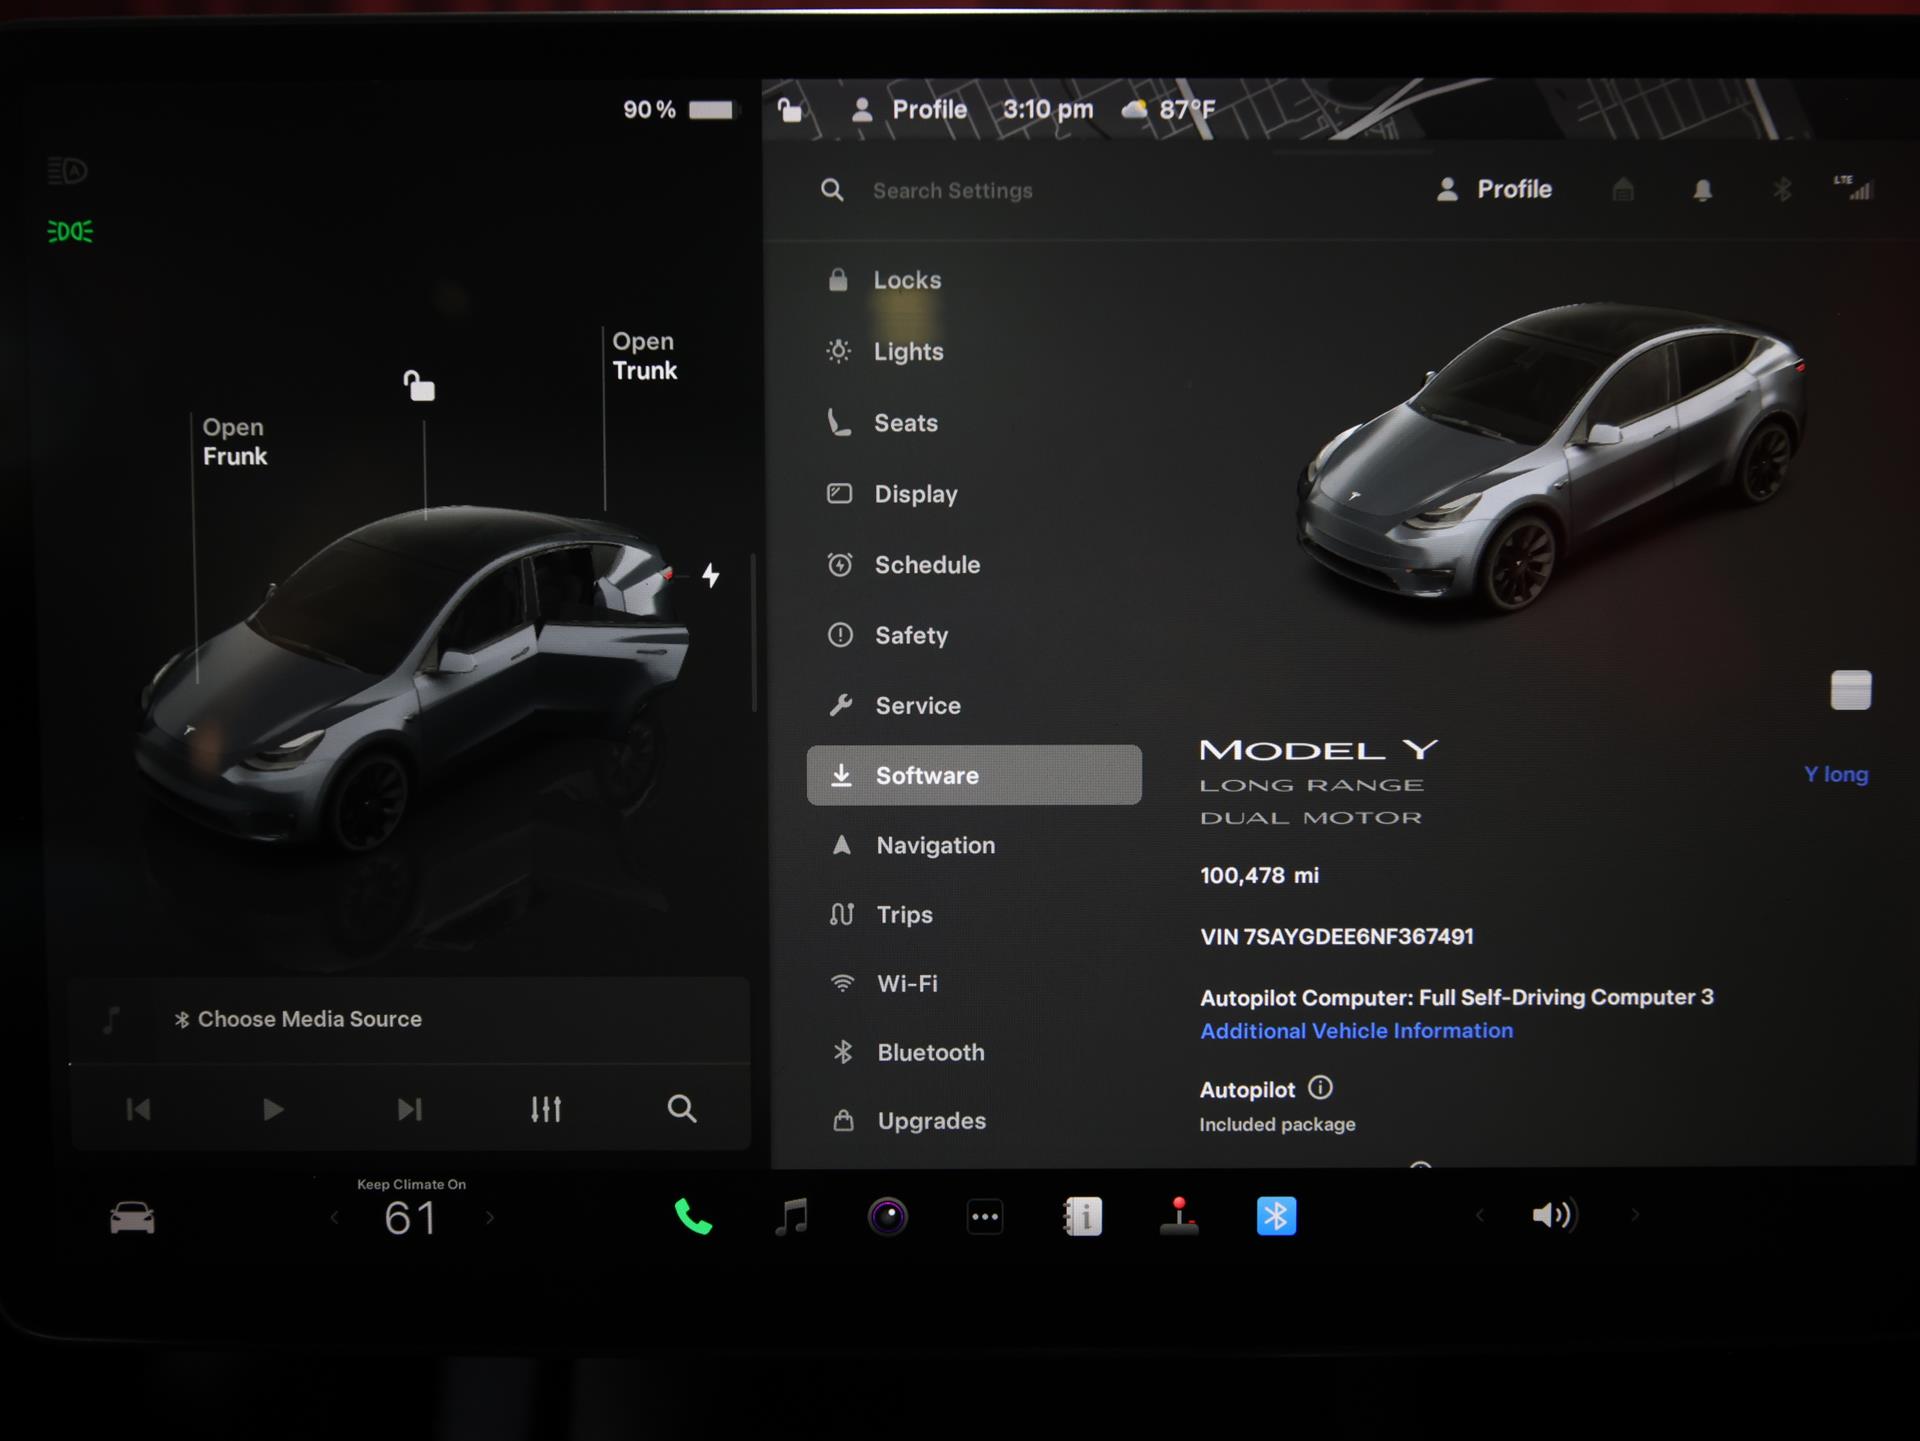Tap the 90% battery indicator

[x=678, y=110]
